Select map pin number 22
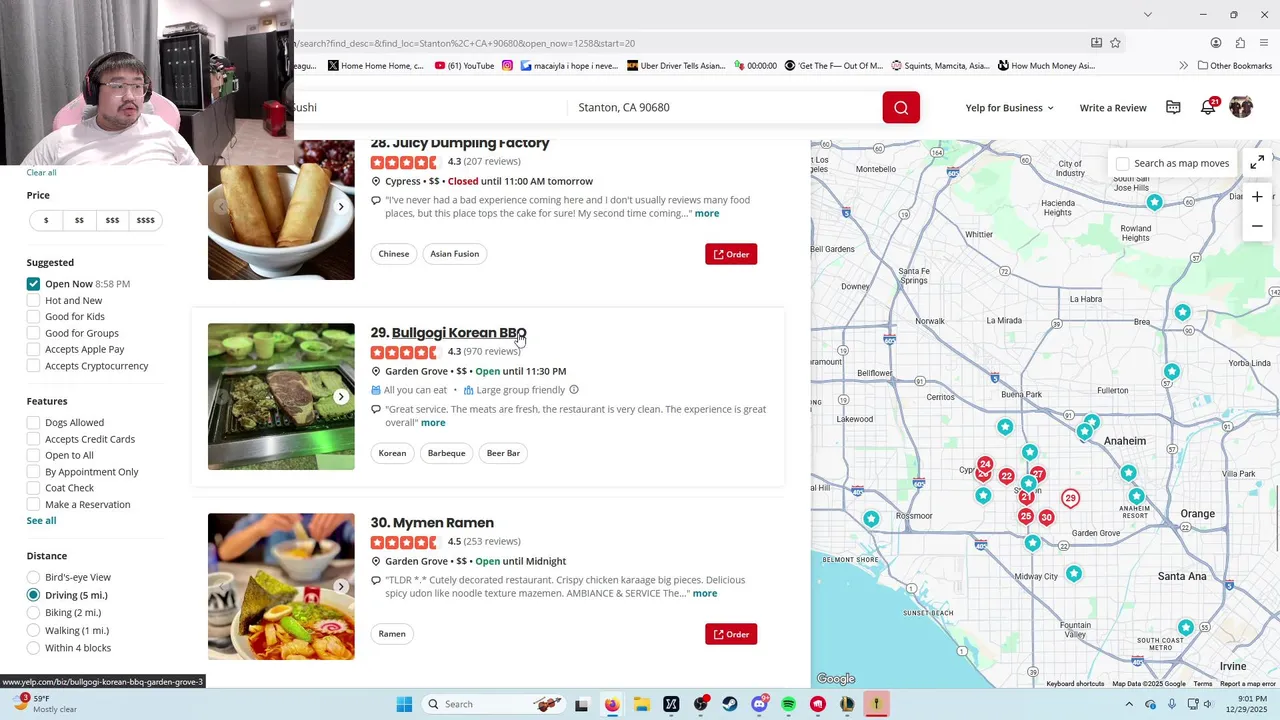The image size is (1280, 720). pos(1006,476)
